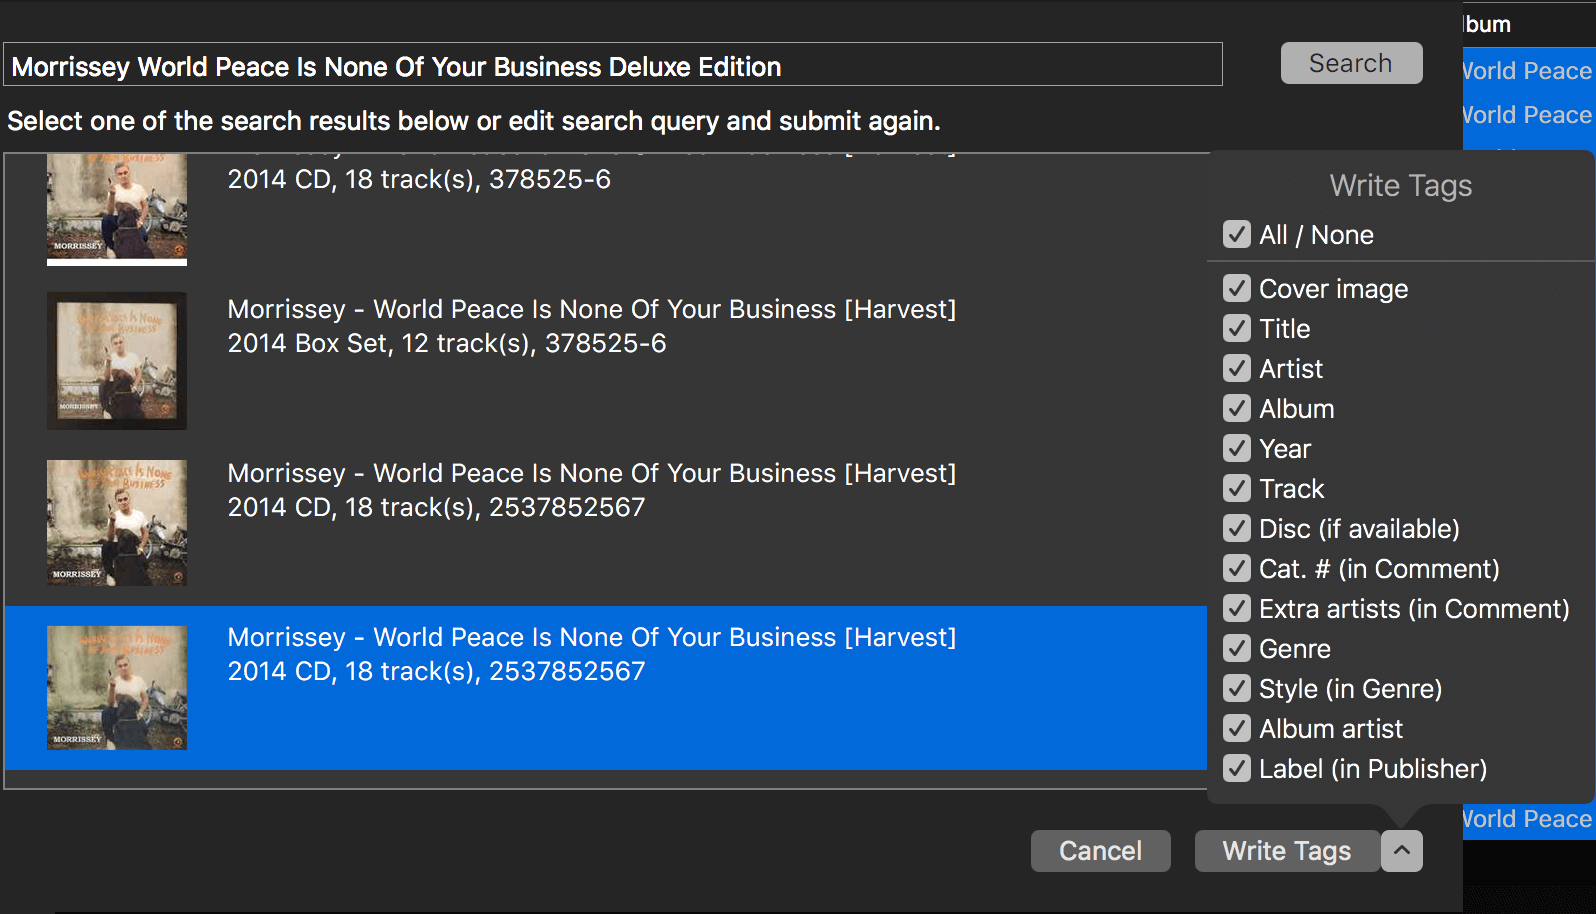Click the Search button

1351,63
